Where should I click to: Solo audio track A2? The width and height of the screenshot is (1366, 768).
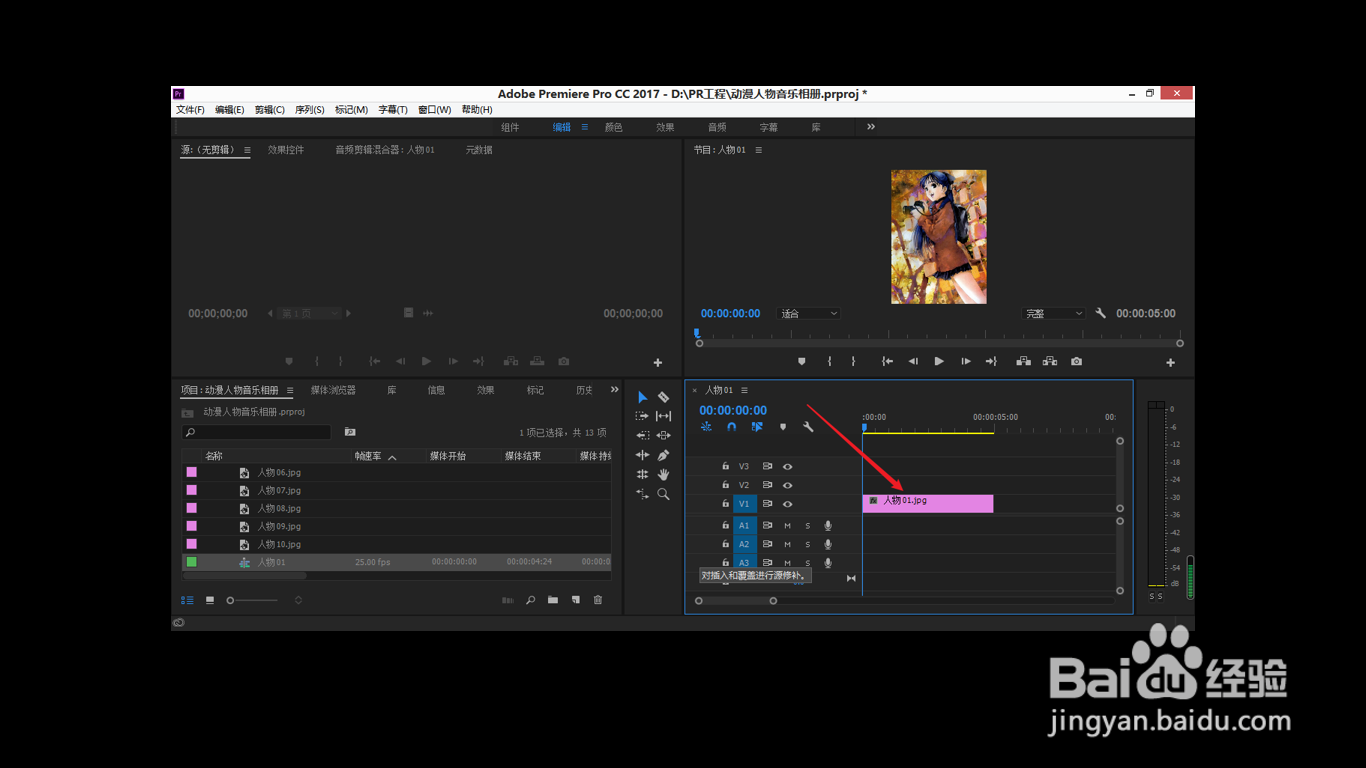(x=808, y=544)
